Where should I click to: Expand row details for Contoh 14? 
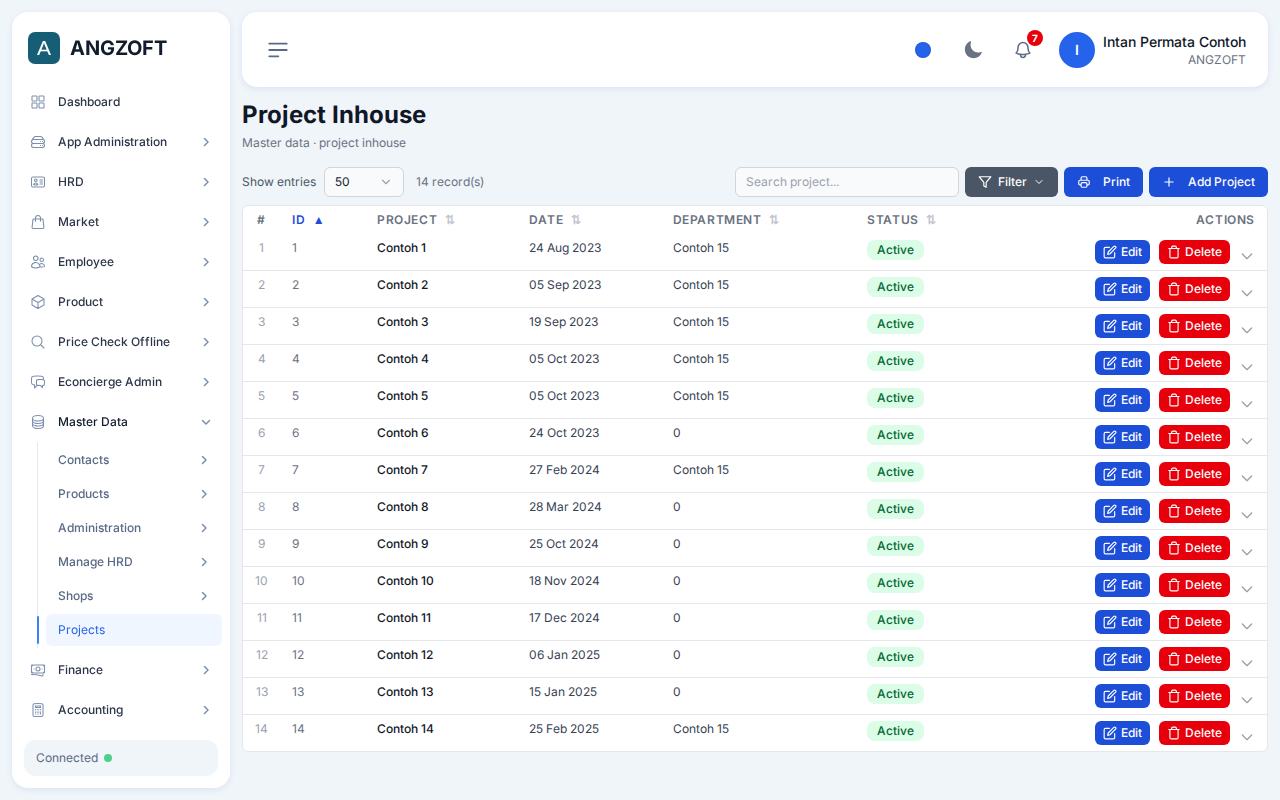tap(1247, 737)
